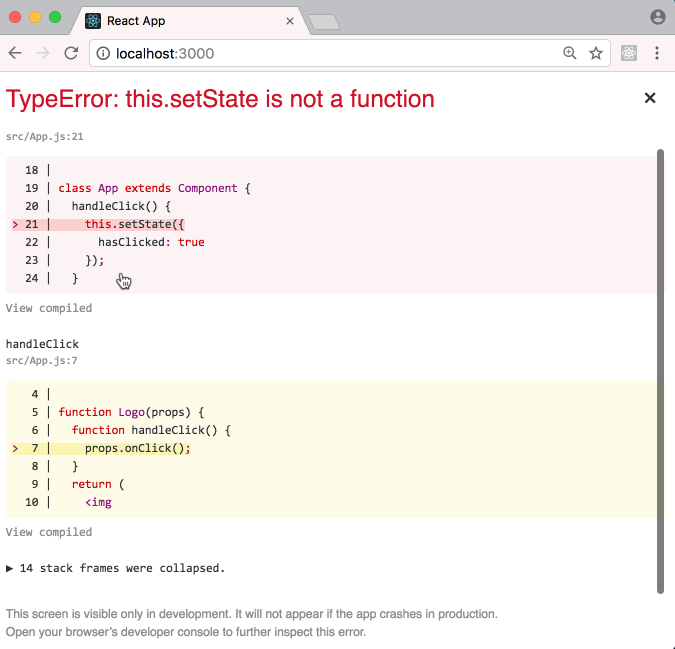Click the highlighted props.onClick(); line
Viewport: 675px width, 649px height.
[101, 448]
